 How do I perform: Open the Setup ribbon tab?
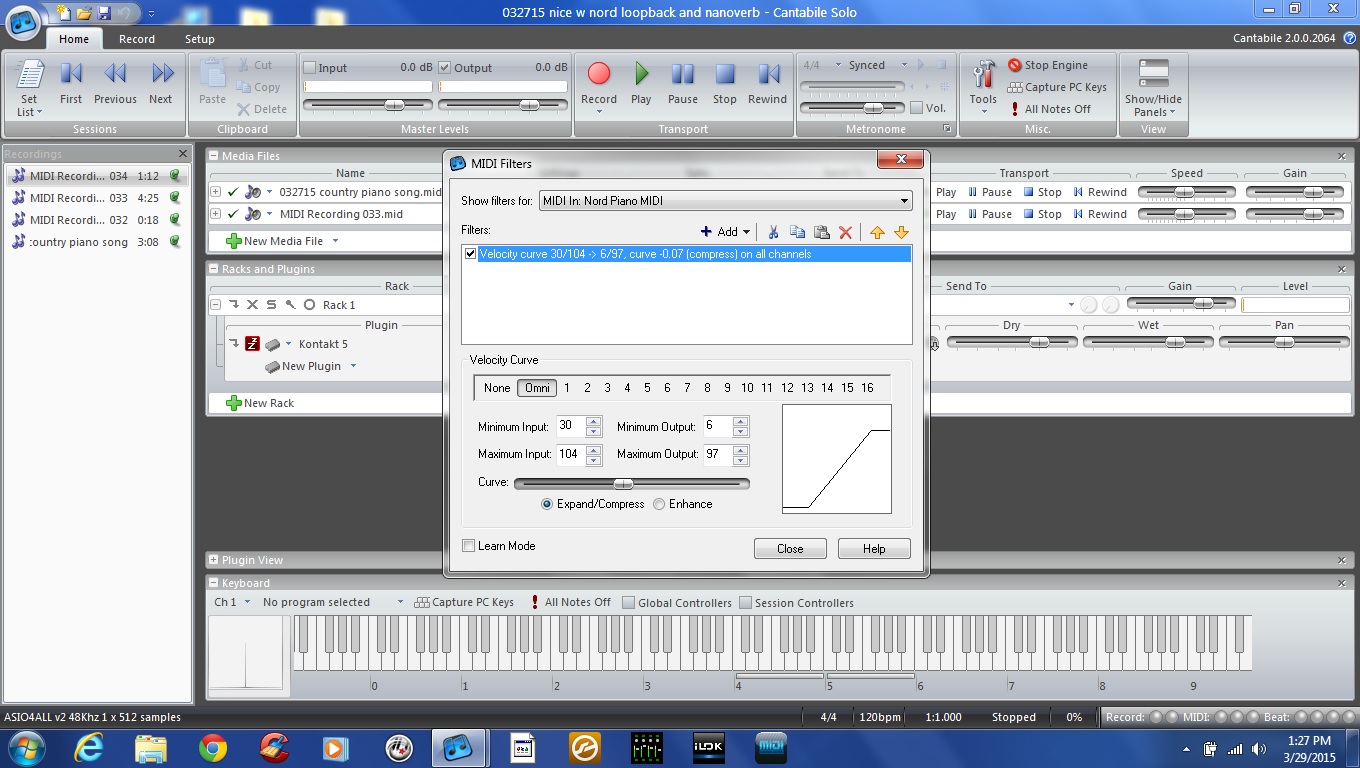tap(199, 39)
